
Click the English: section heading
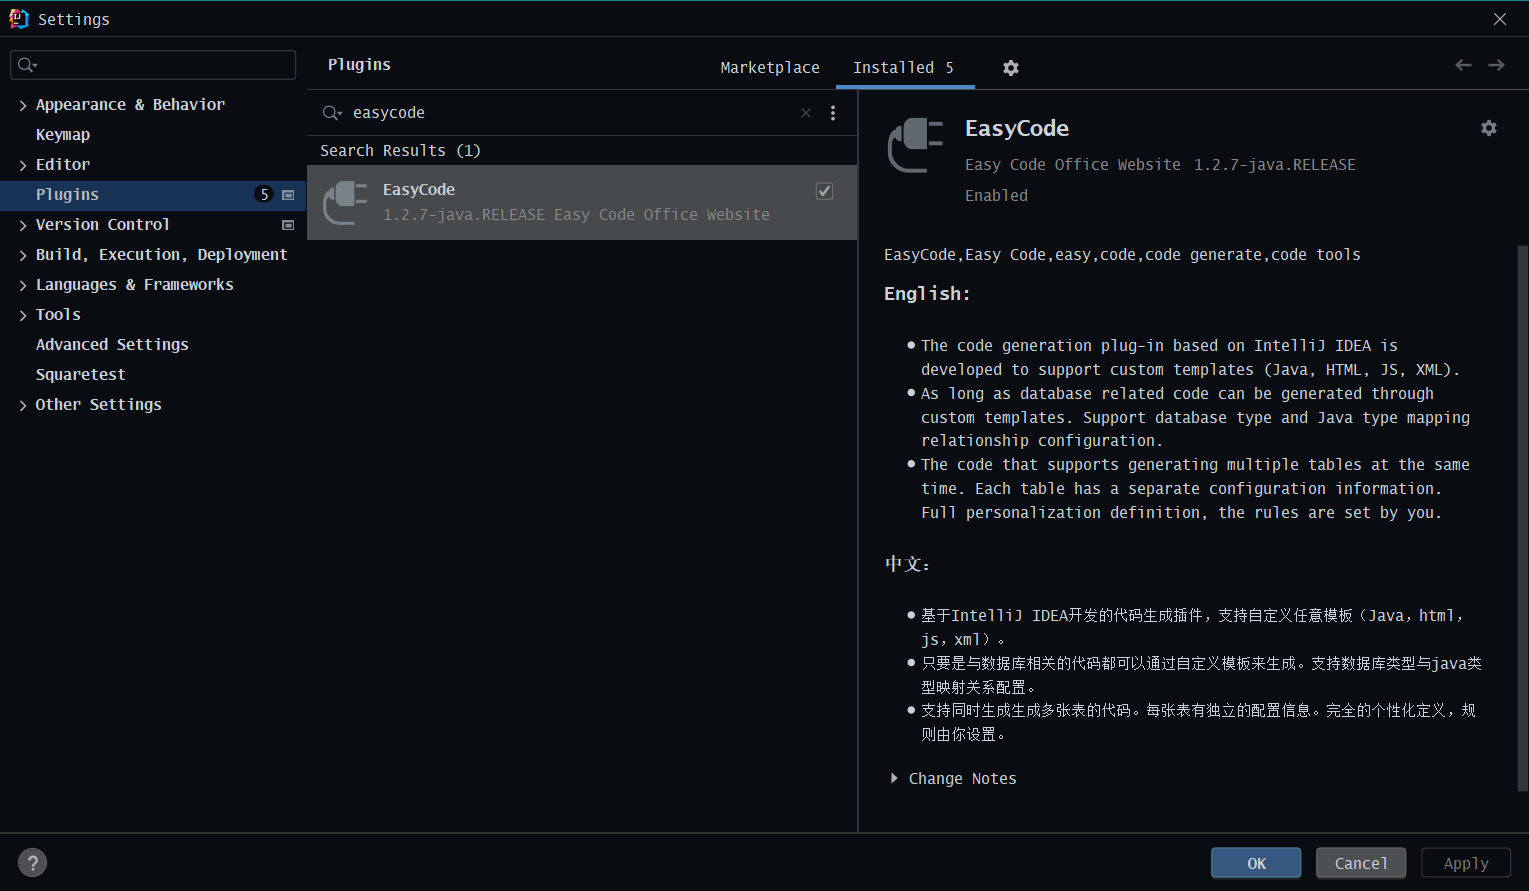point(927,294)
